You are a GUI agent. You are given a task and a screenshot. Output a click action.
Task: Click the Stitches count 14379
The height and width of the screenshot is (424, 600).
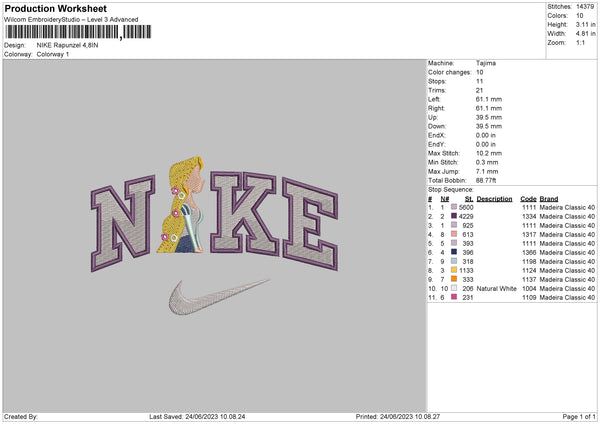585,7
